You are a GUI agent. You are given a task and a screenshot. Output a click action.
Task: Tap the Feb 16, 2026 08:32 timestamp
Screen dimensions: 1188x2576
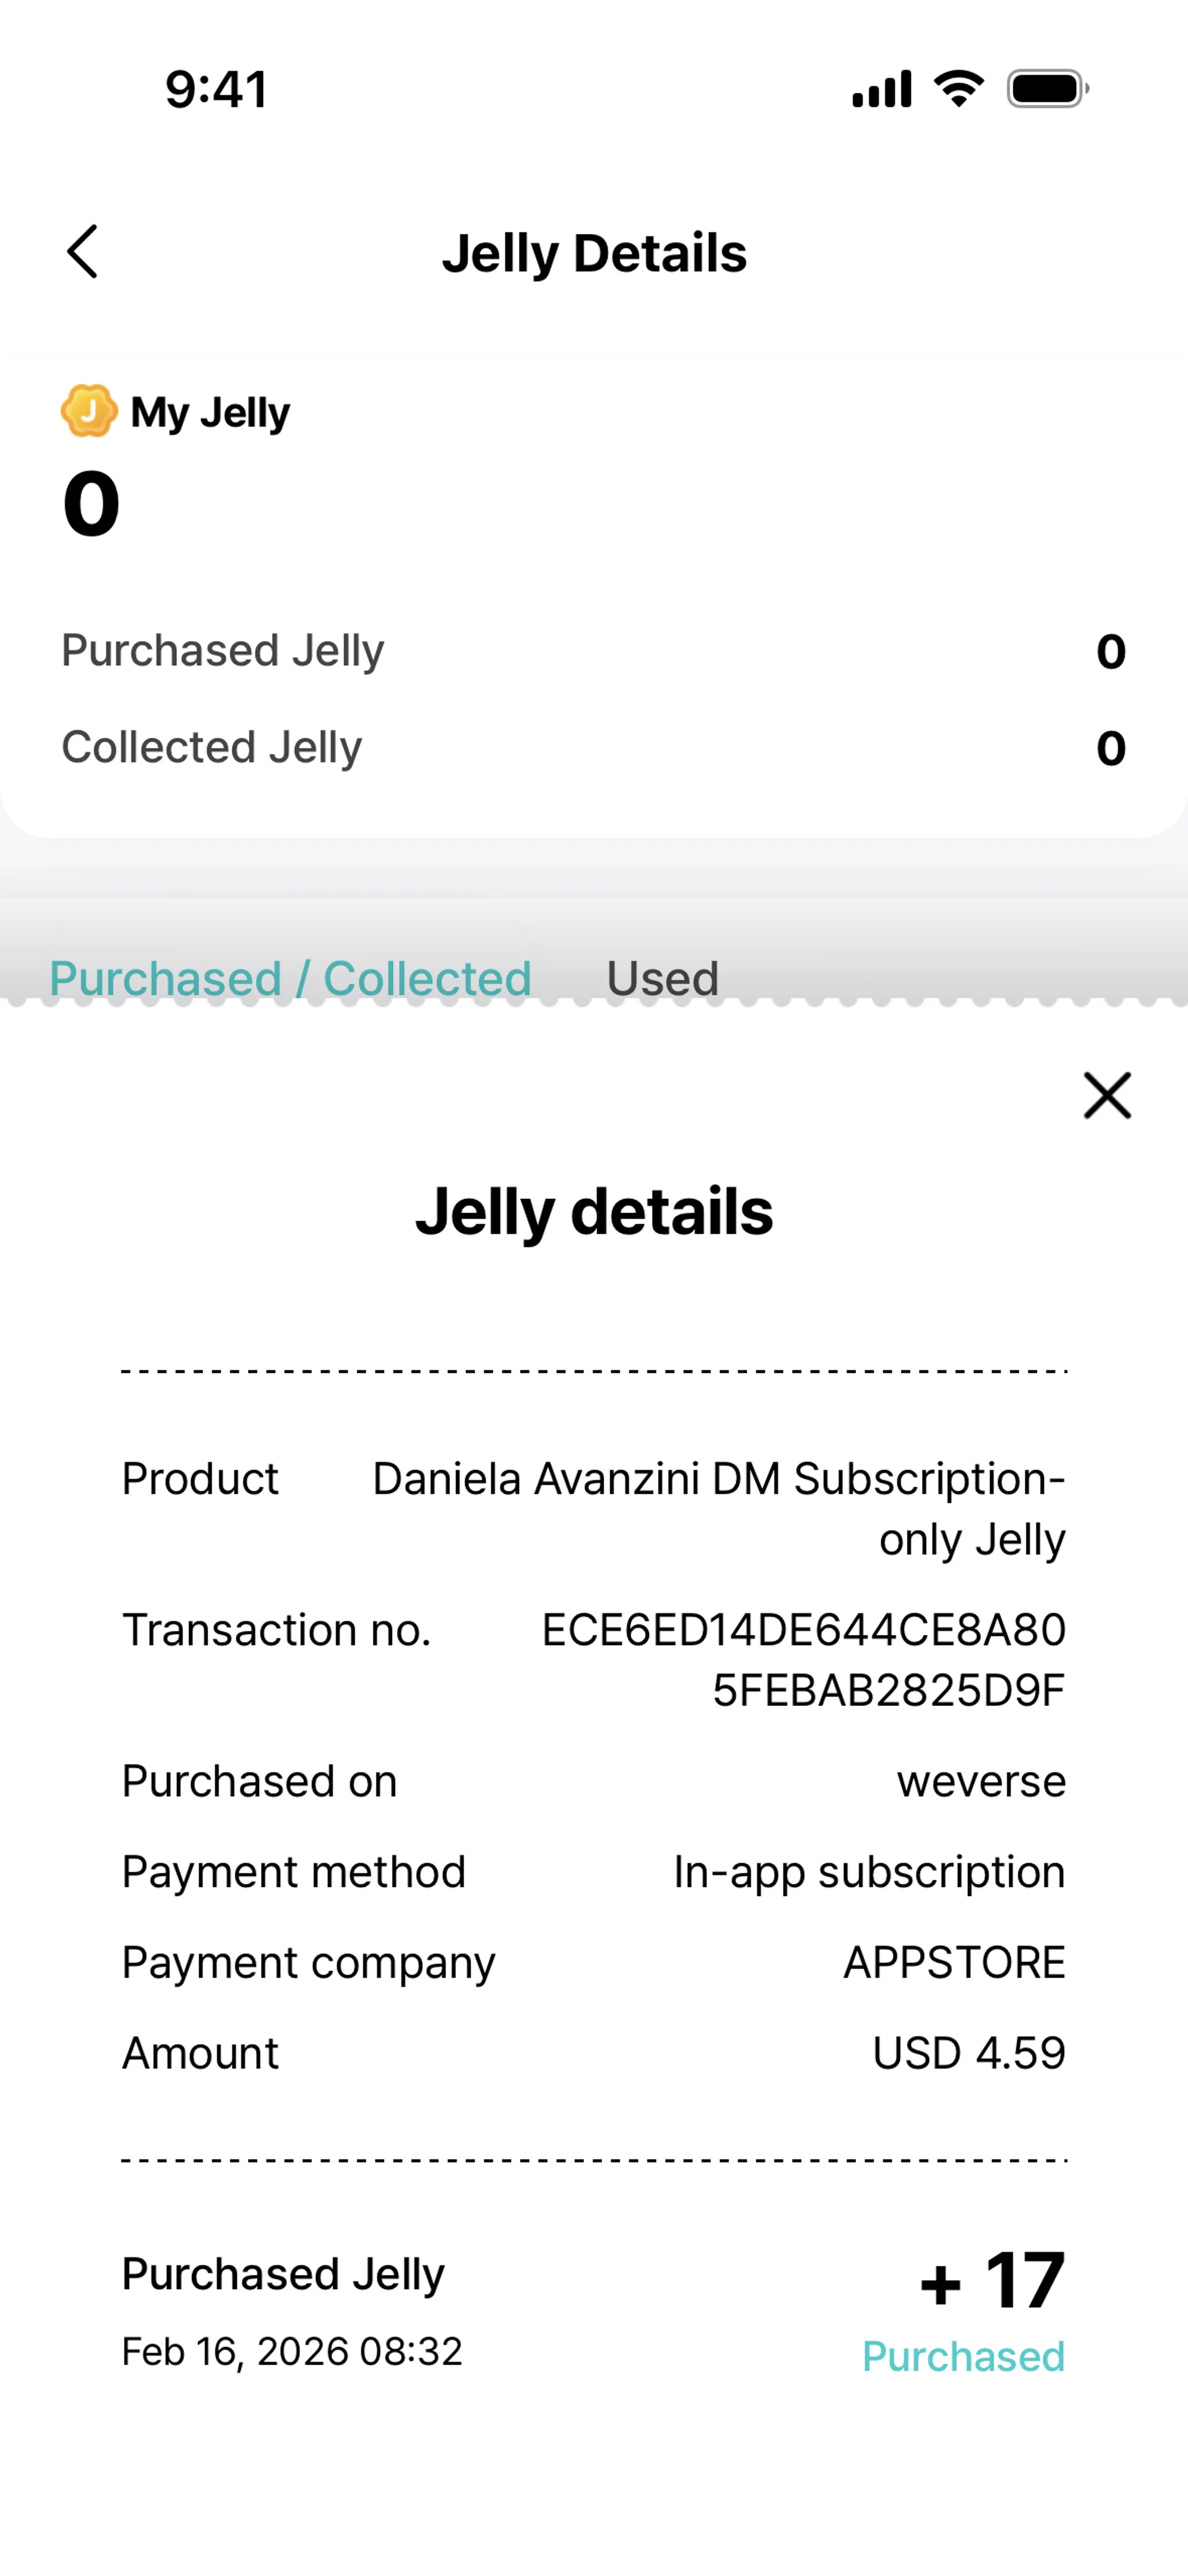click(x=292, y=2351)
